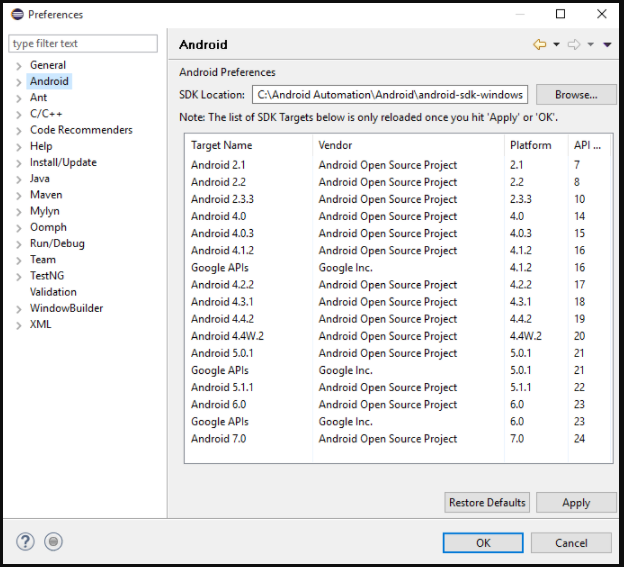Maximize the Preferences dialog window

(560, 14)
